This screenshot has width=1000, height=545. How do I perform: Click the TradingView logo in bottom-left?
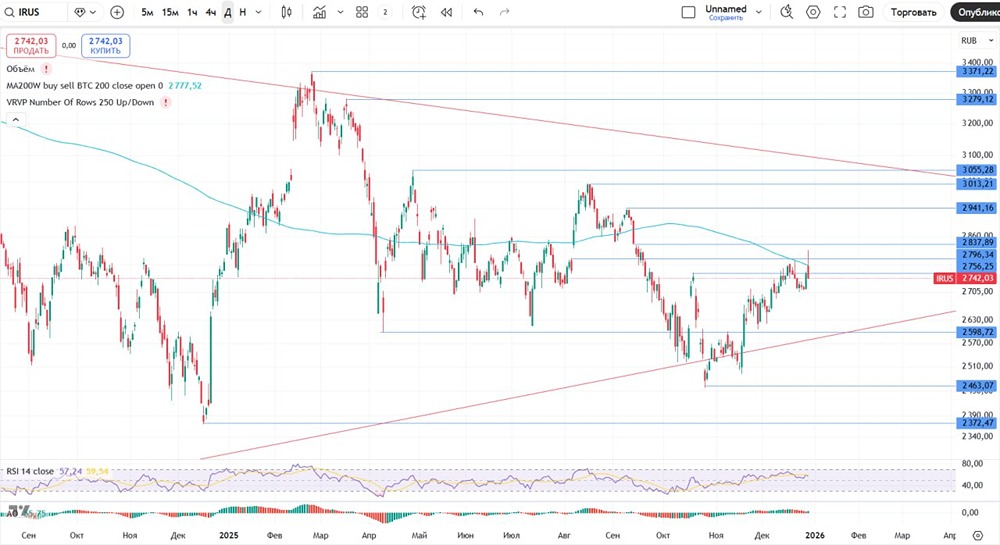pyautogui.click(x=19, y=510)
